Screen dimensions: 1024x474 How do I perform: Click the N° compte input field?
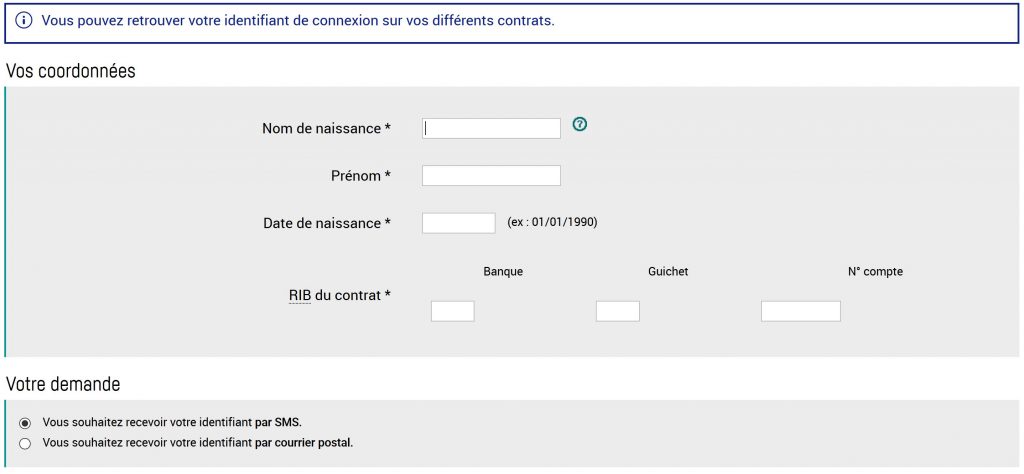800,312
